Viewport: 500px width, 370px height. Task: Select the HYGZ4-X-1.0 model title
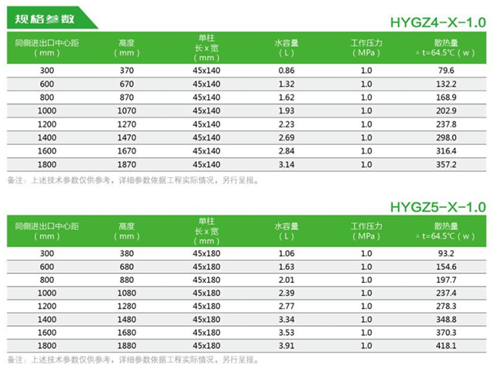click(438, 23)
